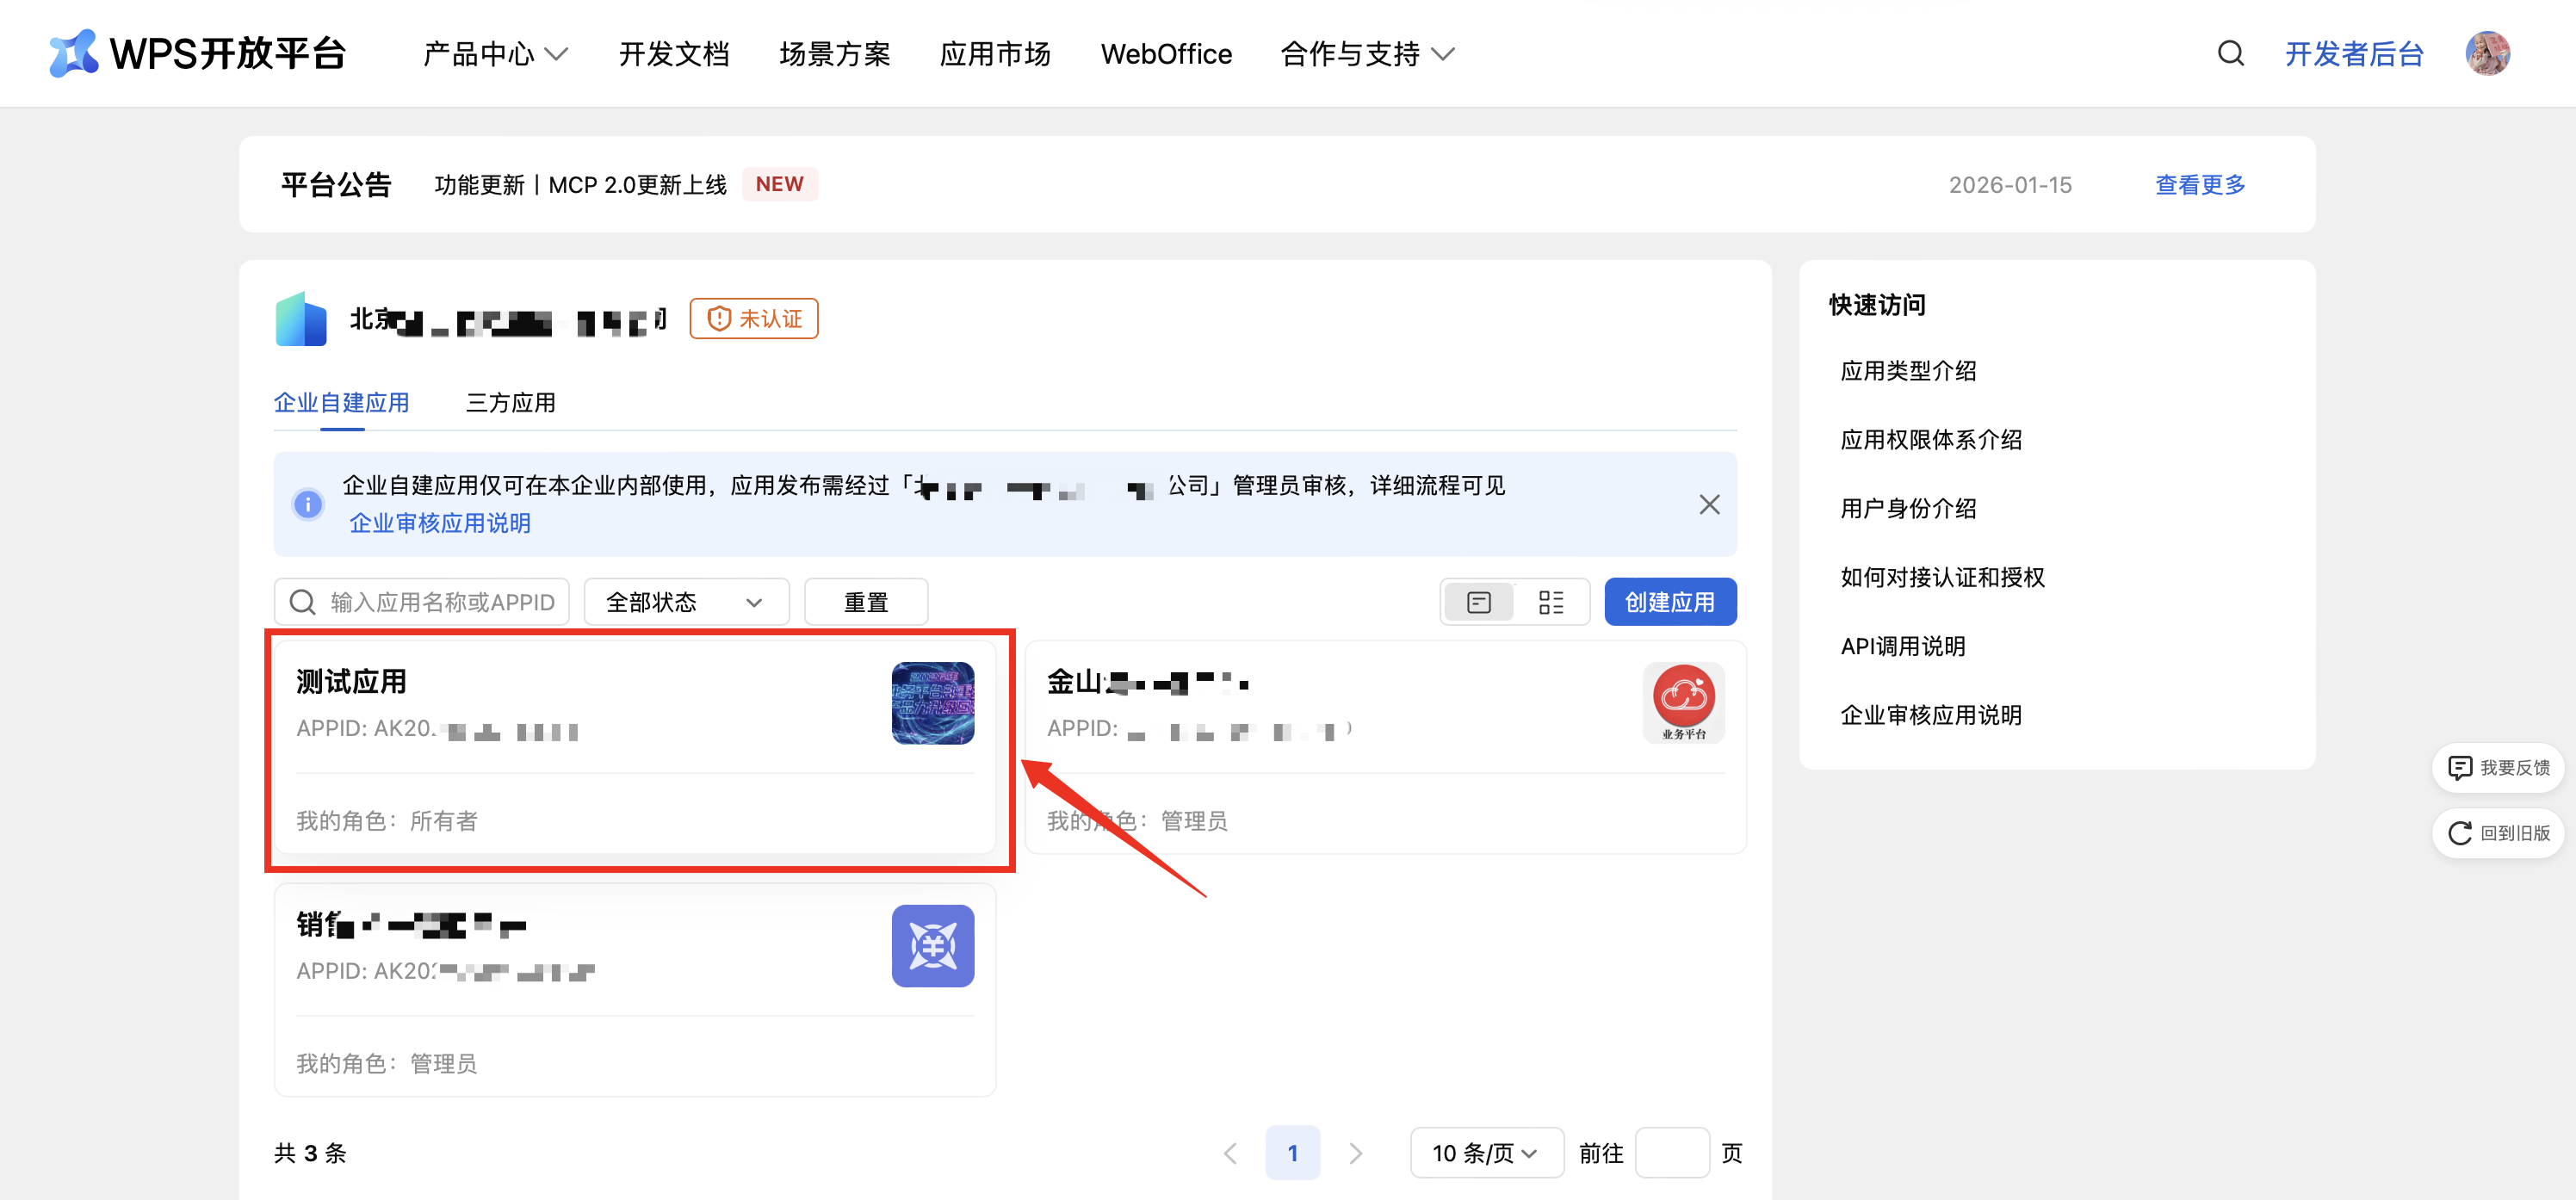
Task: Open the 全部状态 status filter dropdown
Action: (x=686, y=602)
